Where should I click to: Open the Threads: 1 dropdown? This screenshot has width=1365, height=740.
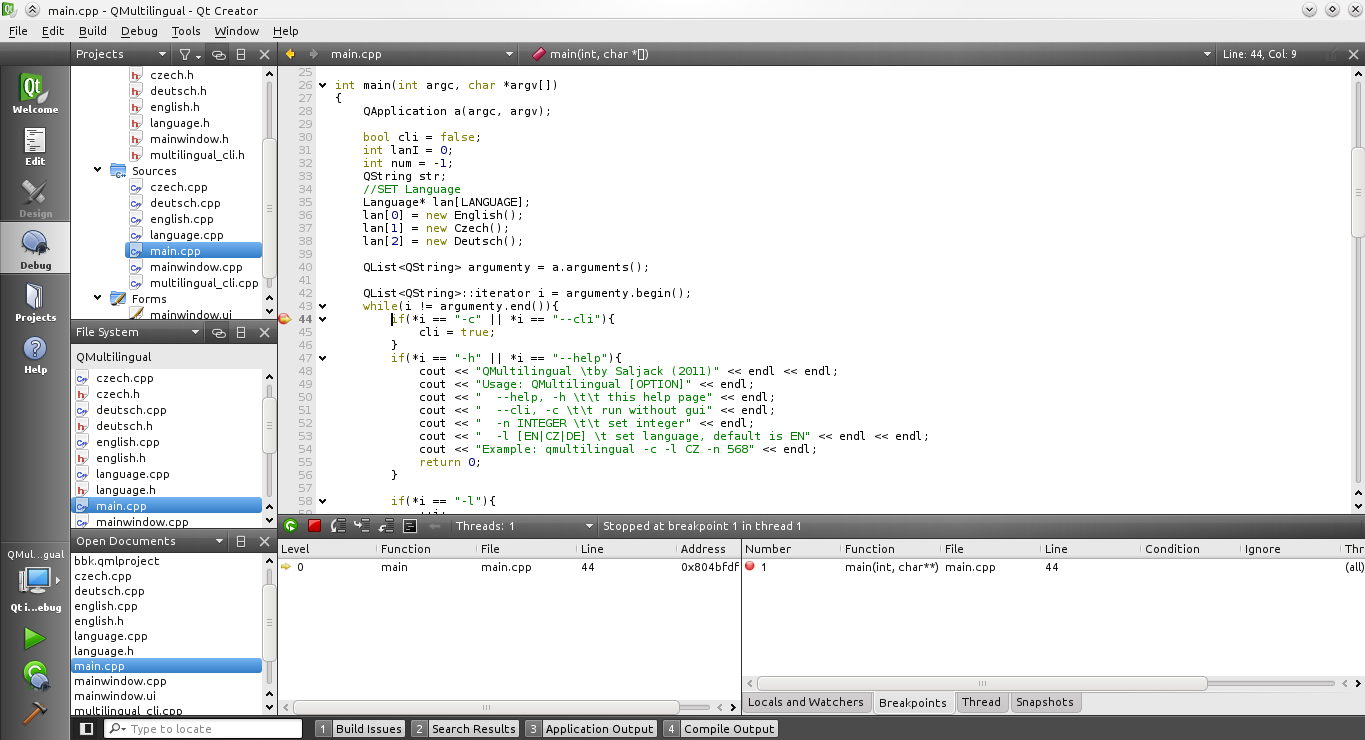[x=523, y=526]
